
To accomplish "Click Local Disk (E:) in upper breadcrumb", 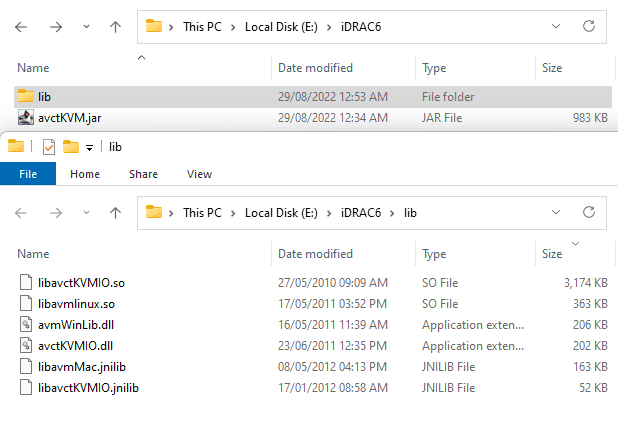I will tap(281, 26).
